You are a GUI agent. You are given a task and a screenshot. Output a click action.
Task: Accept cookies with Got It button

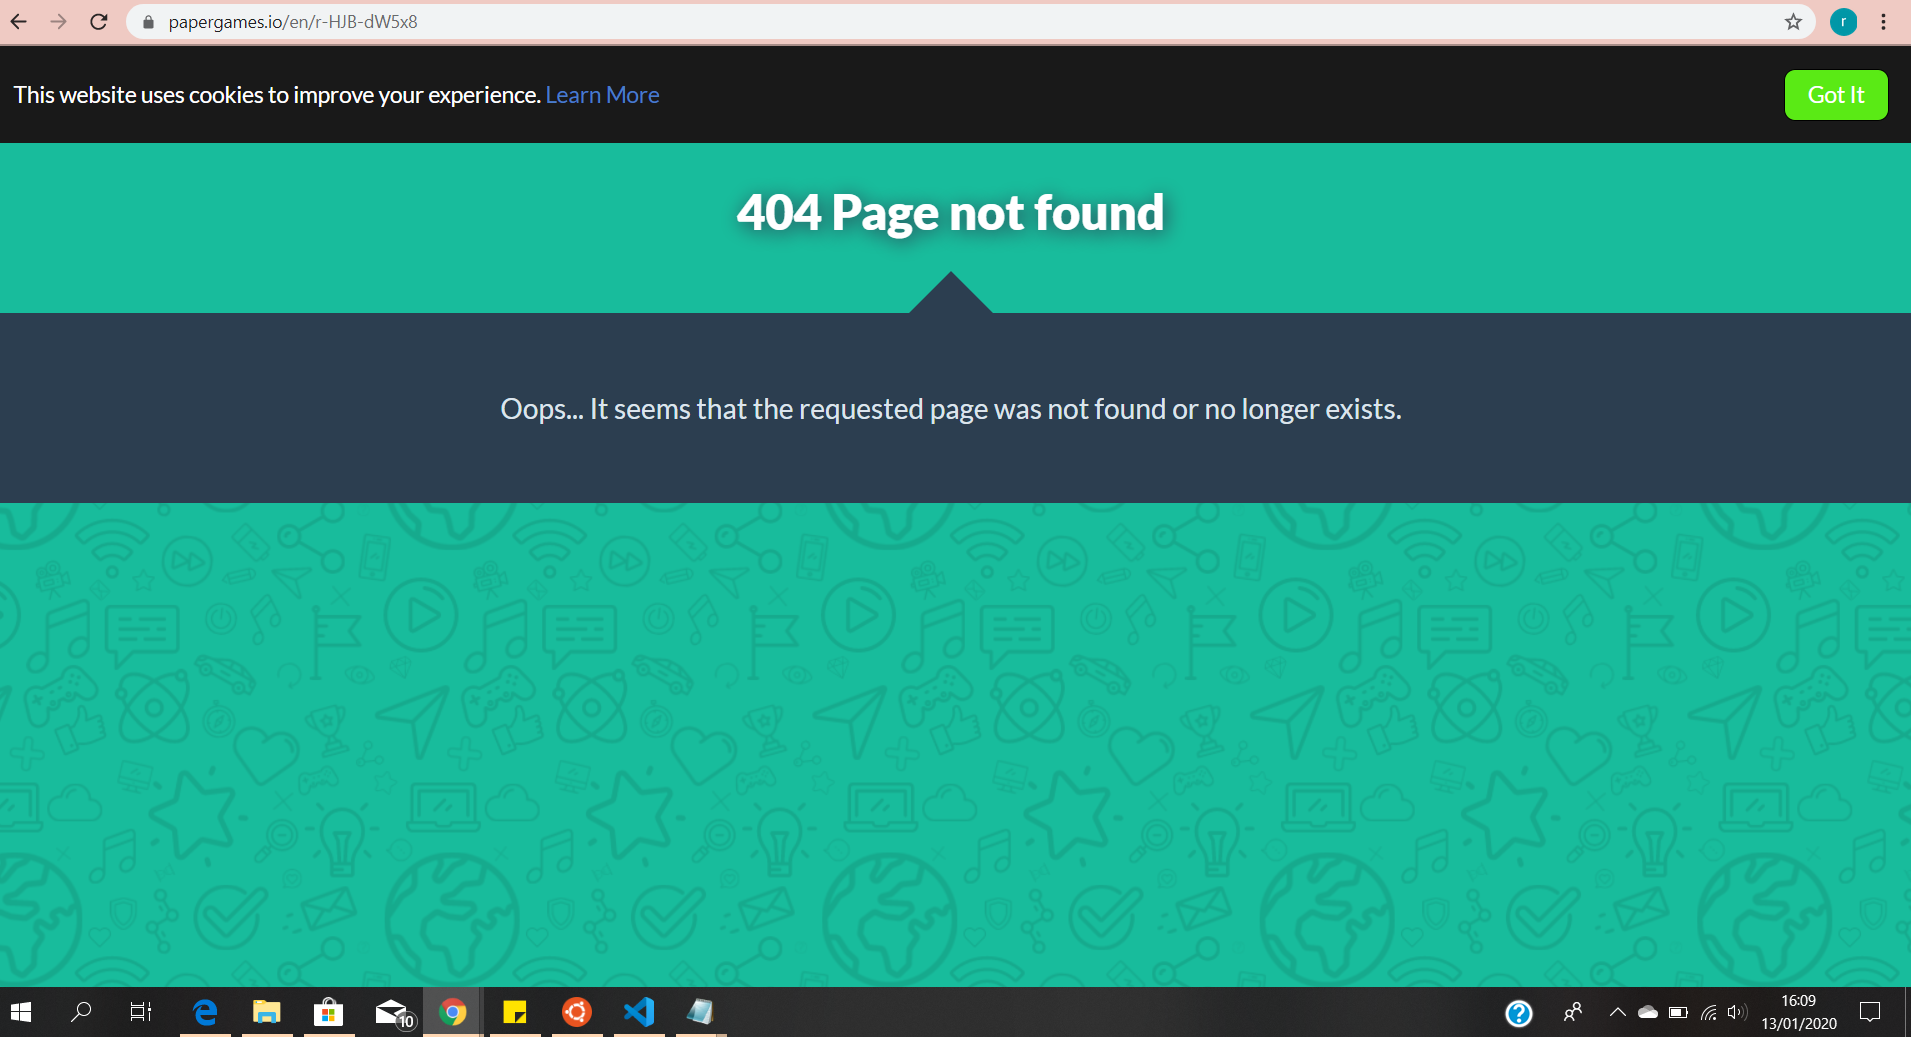click(1836, 95)
